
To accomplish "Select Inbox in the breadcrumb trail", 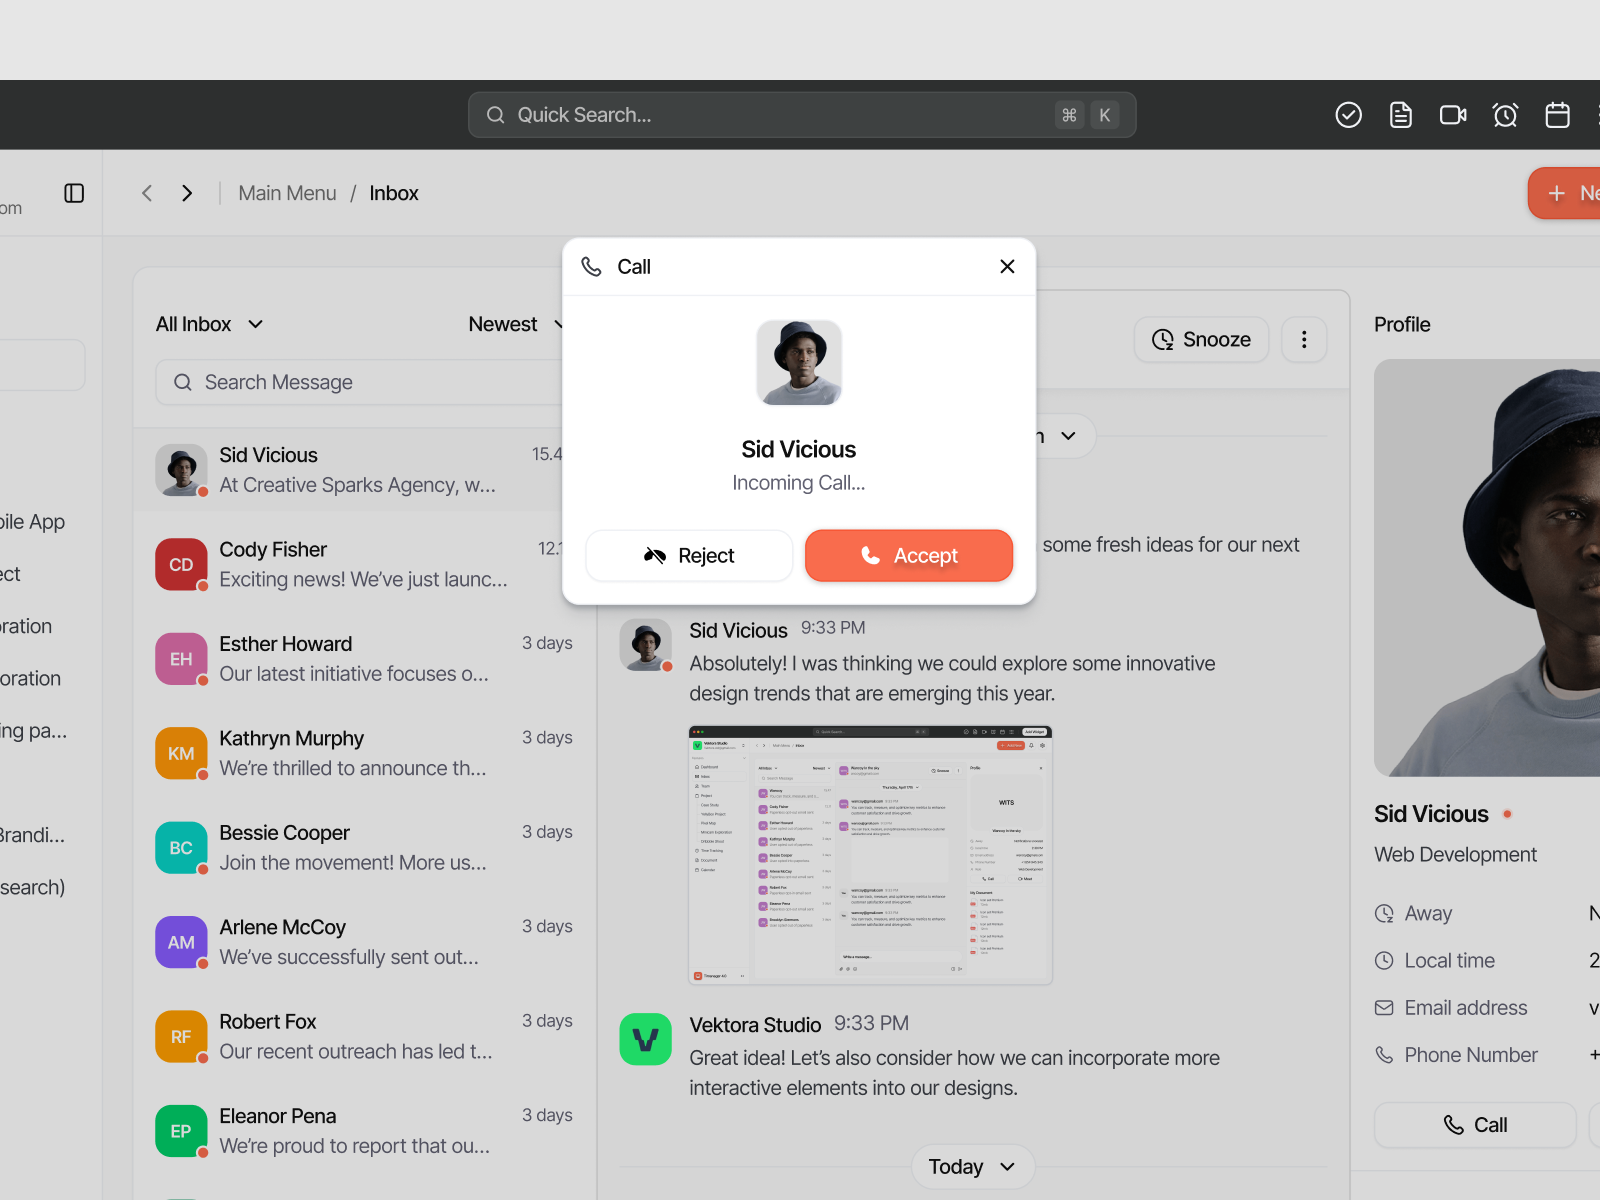I will (393, 192).
